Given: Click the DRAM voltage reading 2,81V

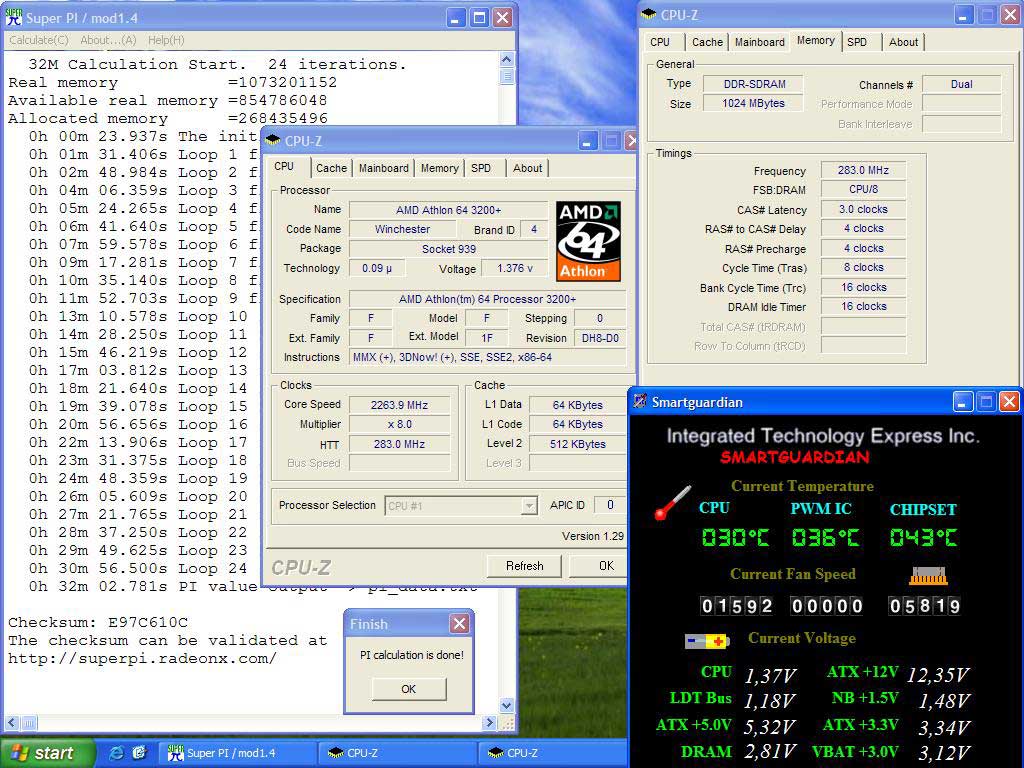Looking at the screenshot, I should pos(769,752).
